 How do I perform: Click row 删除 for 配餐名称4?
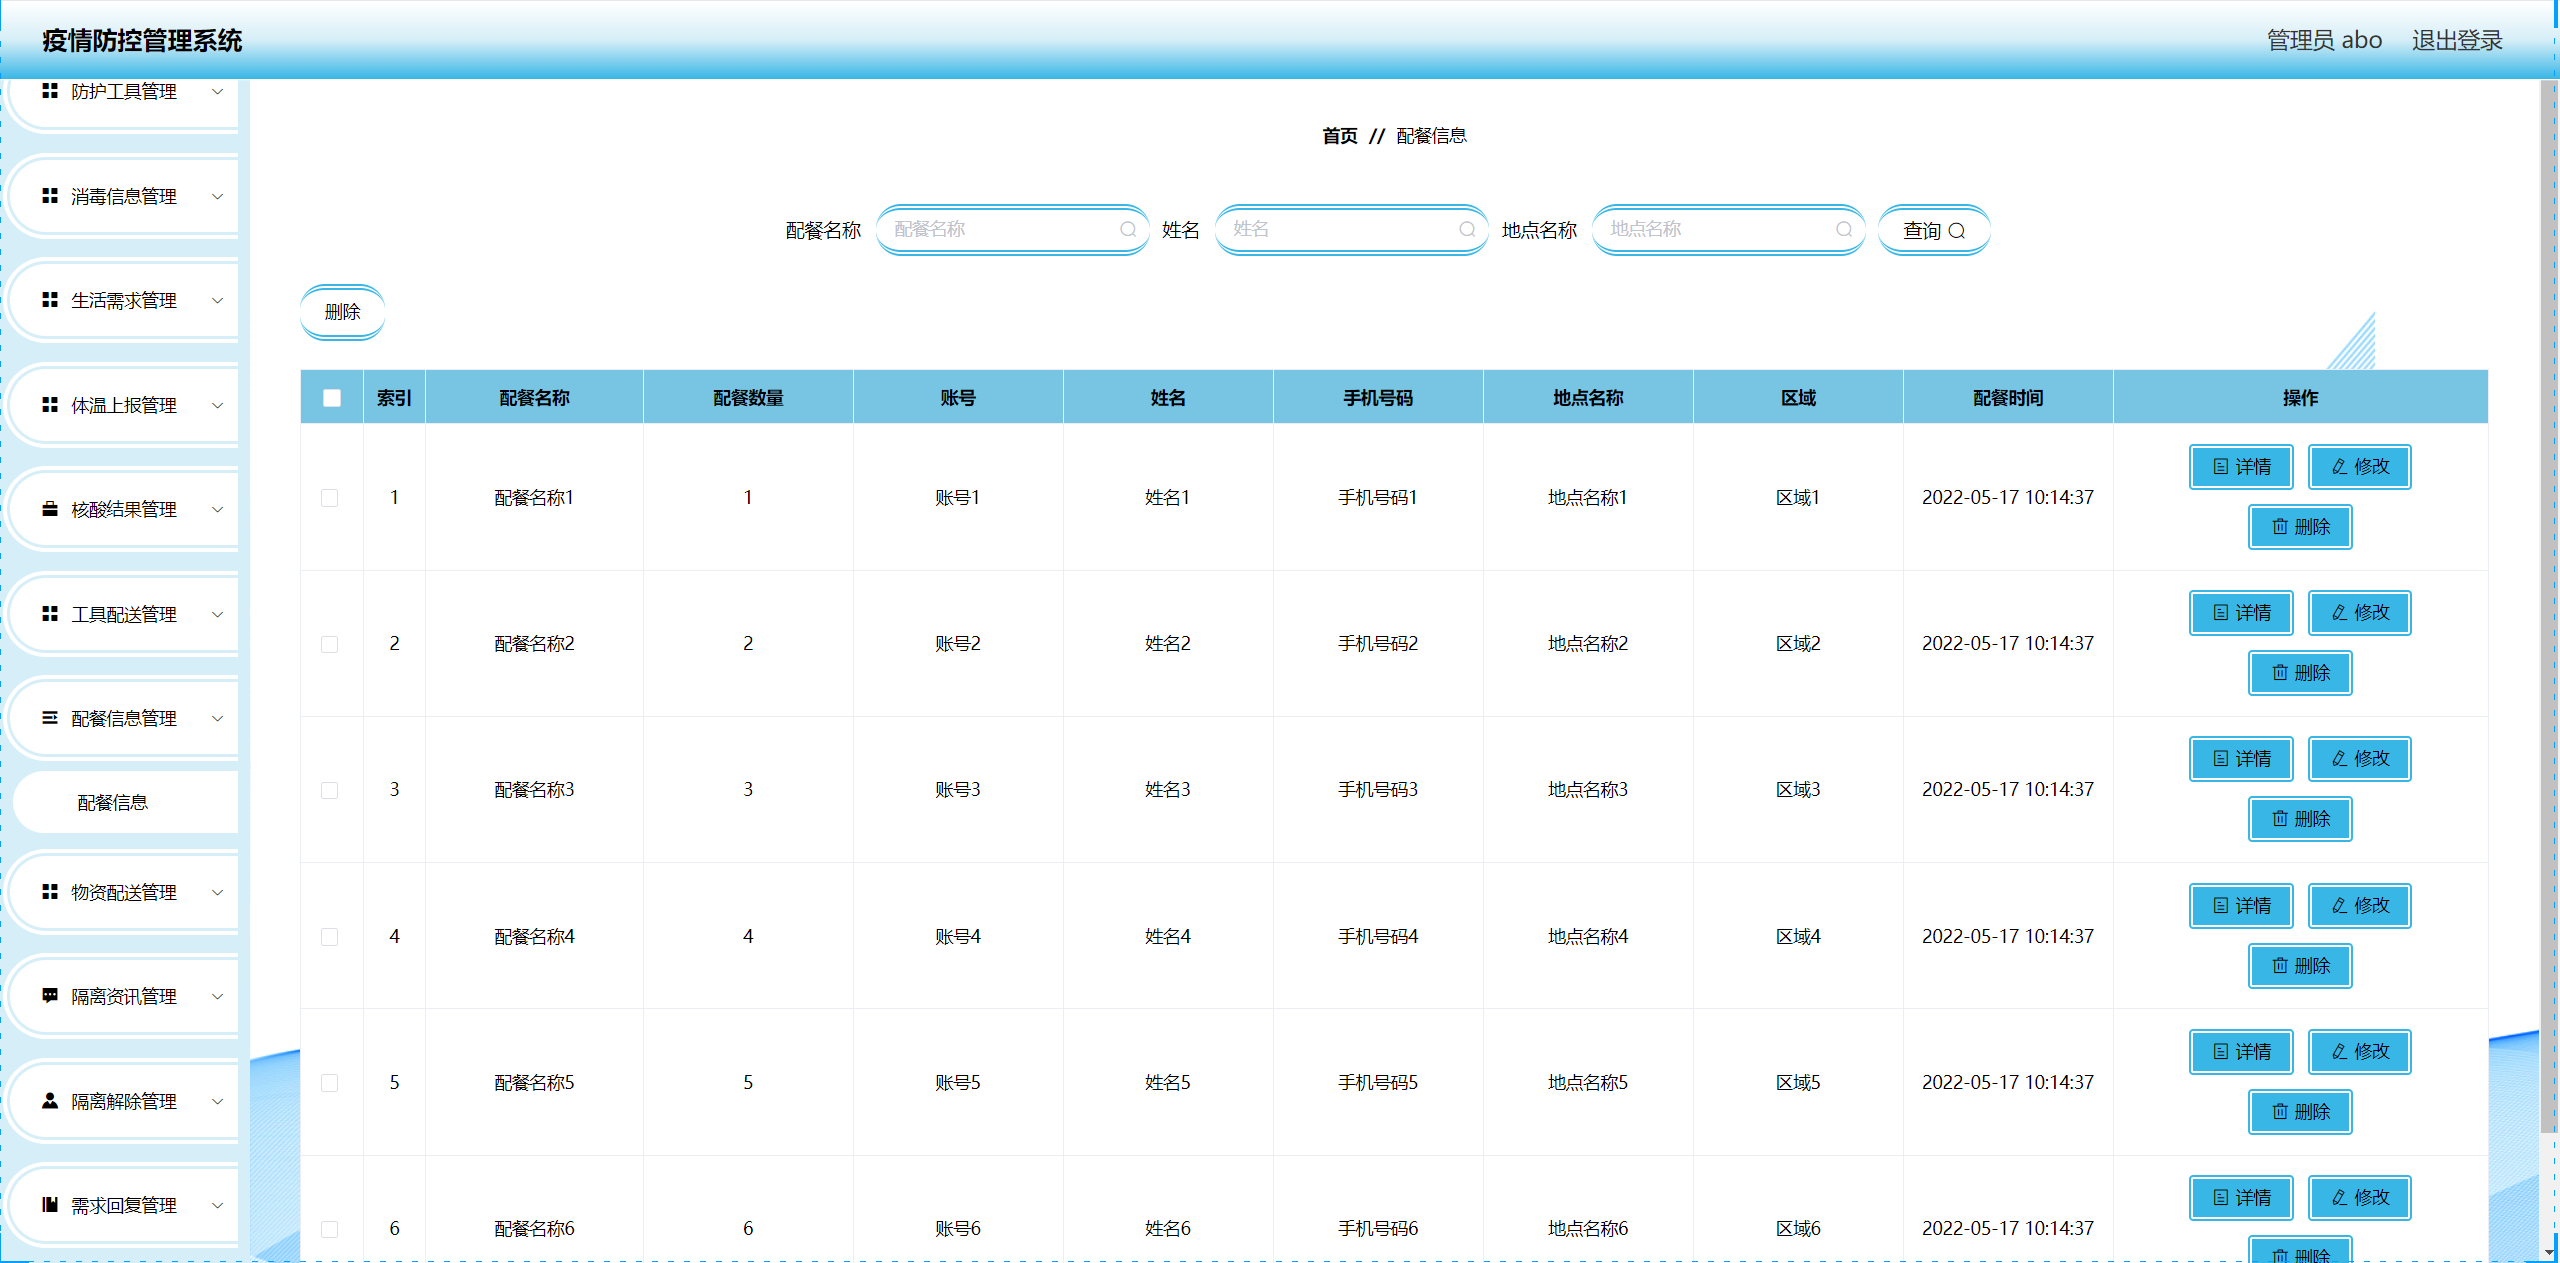coord(2300,966)
